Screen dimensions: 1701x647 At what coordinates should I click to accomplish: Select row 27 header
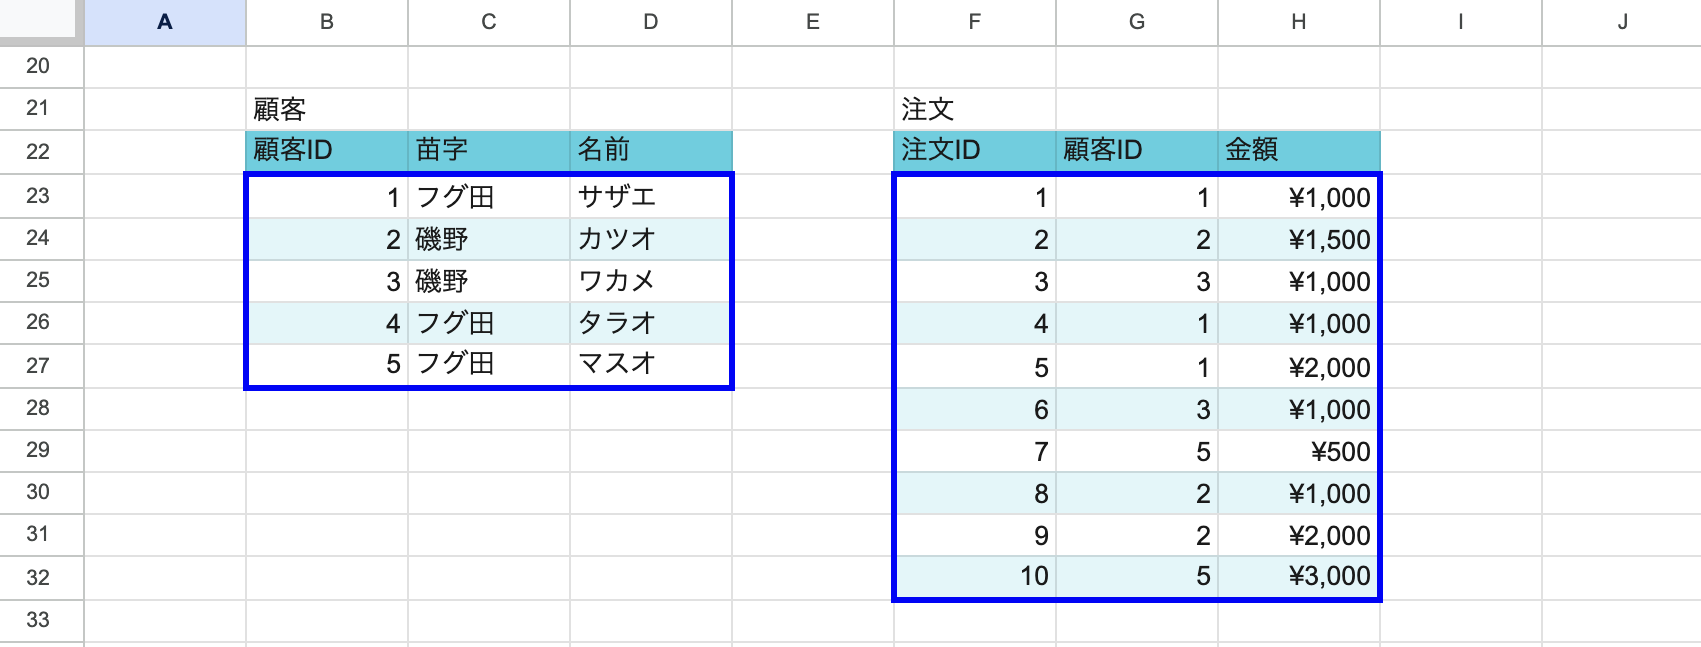pos(38,365)
